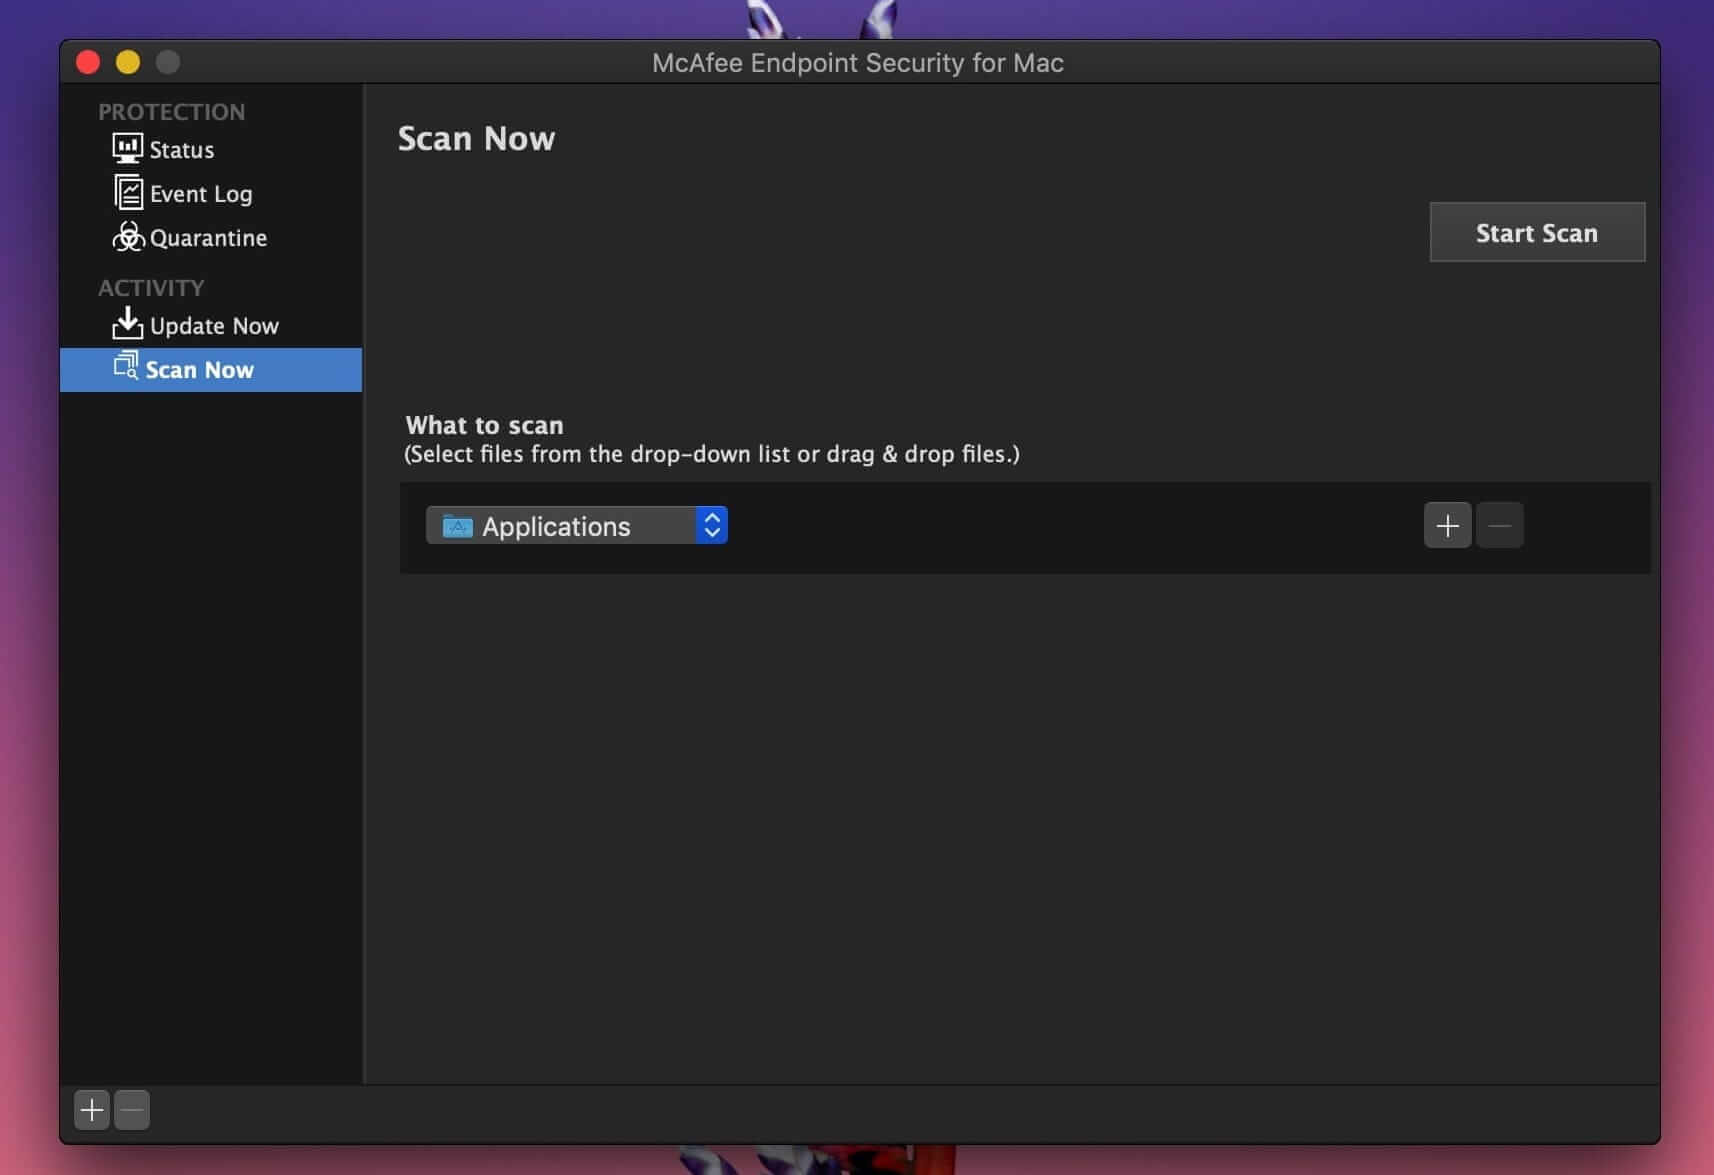Screen dimensions: 1714x1175
Task: Remove scan location with minus button
Action: (1499, 526)
